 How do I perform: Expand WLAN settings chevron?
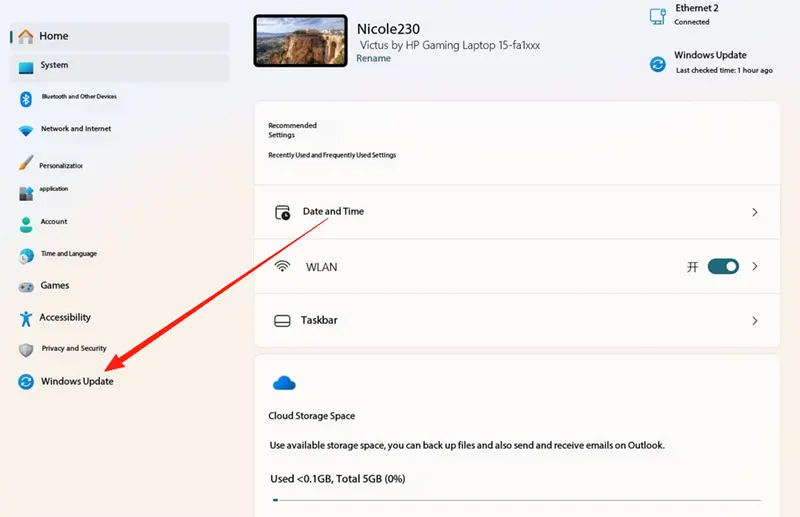tap(755, 266)
